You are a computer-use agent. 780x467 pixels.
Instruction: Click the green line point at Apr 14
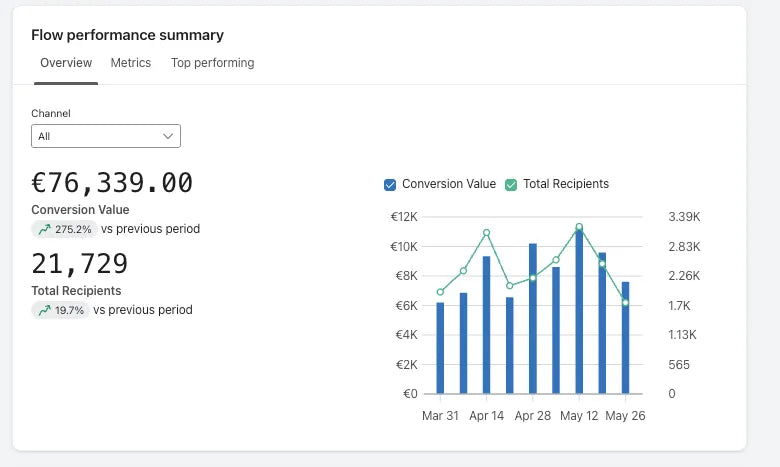pyautogui.click(x=487, y=233)
